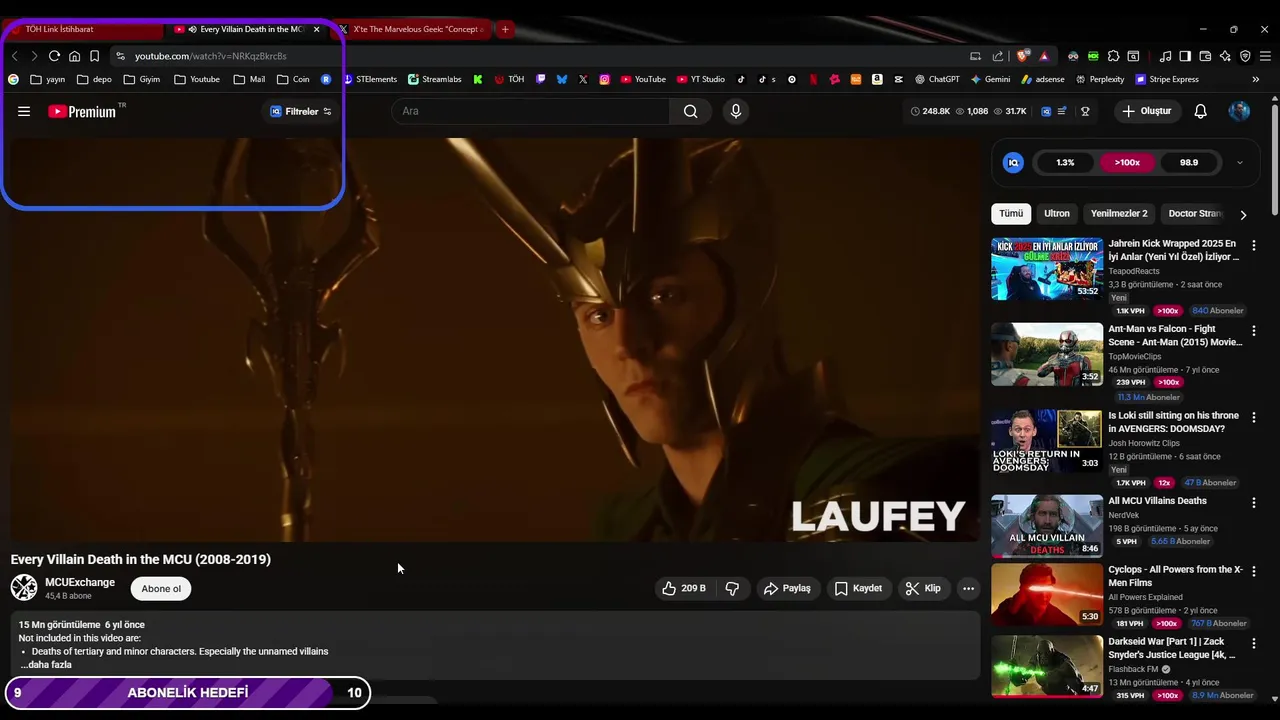Viewport: 1280px width, 720px height.
Task: Open the Twitch bookmark icon
Action: pos(541,79)
